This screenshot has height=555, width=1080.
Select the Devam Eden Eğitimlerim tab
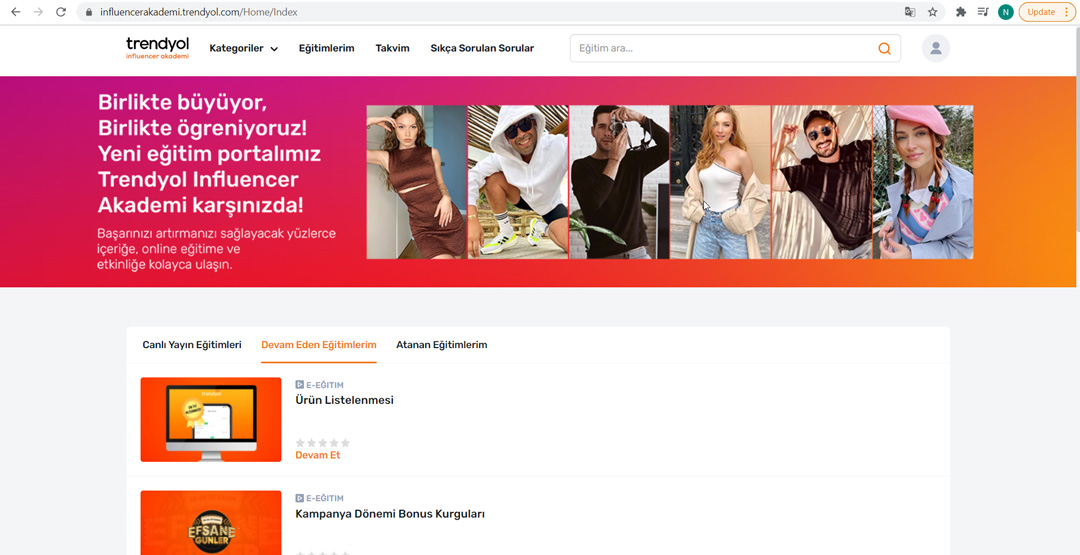(x=319, y=345)
